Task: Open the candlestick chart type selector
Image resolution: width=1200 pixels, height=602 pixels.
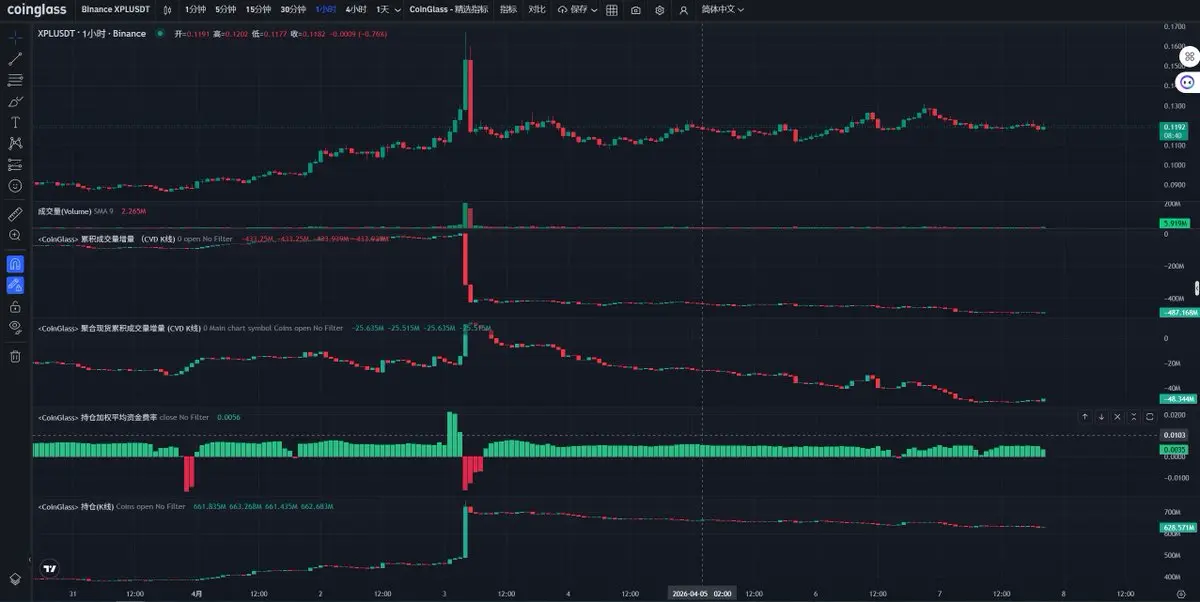Action: 167,9
